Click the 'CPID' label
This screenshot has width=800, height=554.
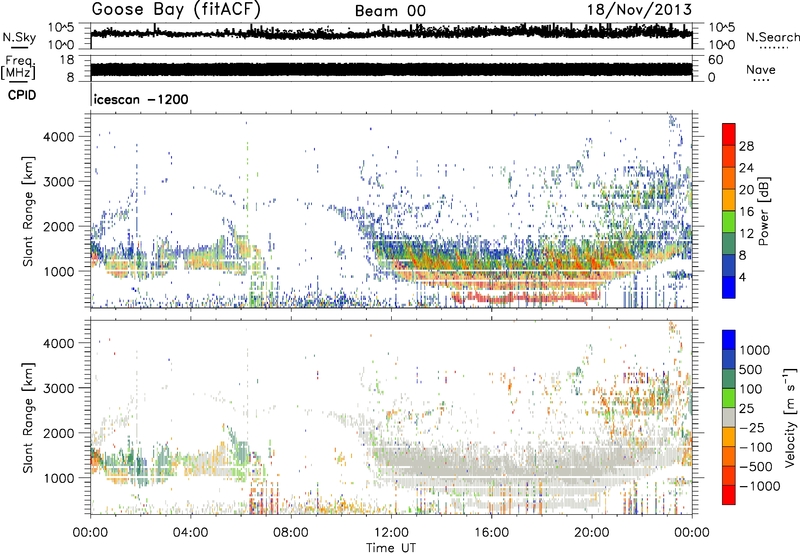(x=22, y=95)
